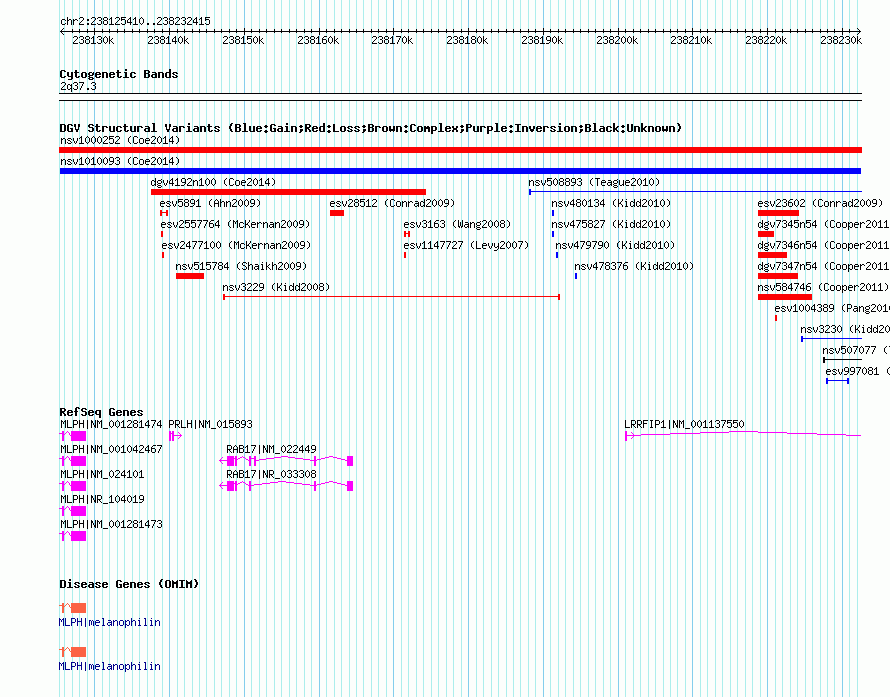Click the RefSeq Genes track title

click(101, 412)
